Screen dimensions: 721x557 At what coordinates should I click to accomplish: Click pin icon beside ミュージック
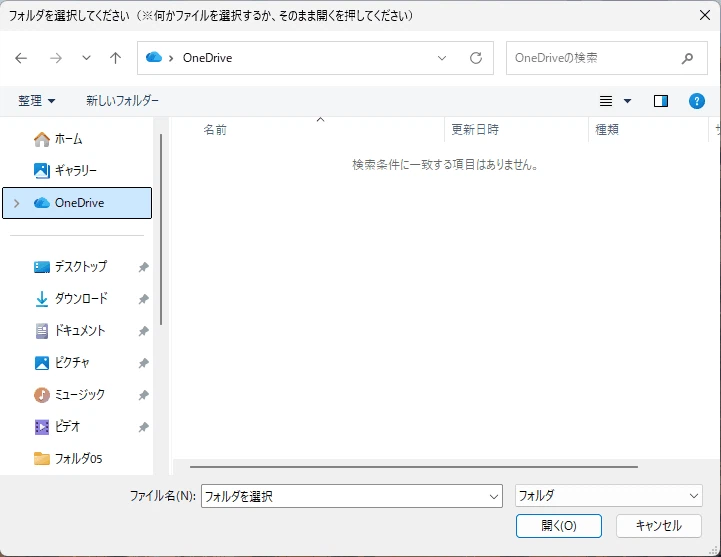[x=143, y=395]
